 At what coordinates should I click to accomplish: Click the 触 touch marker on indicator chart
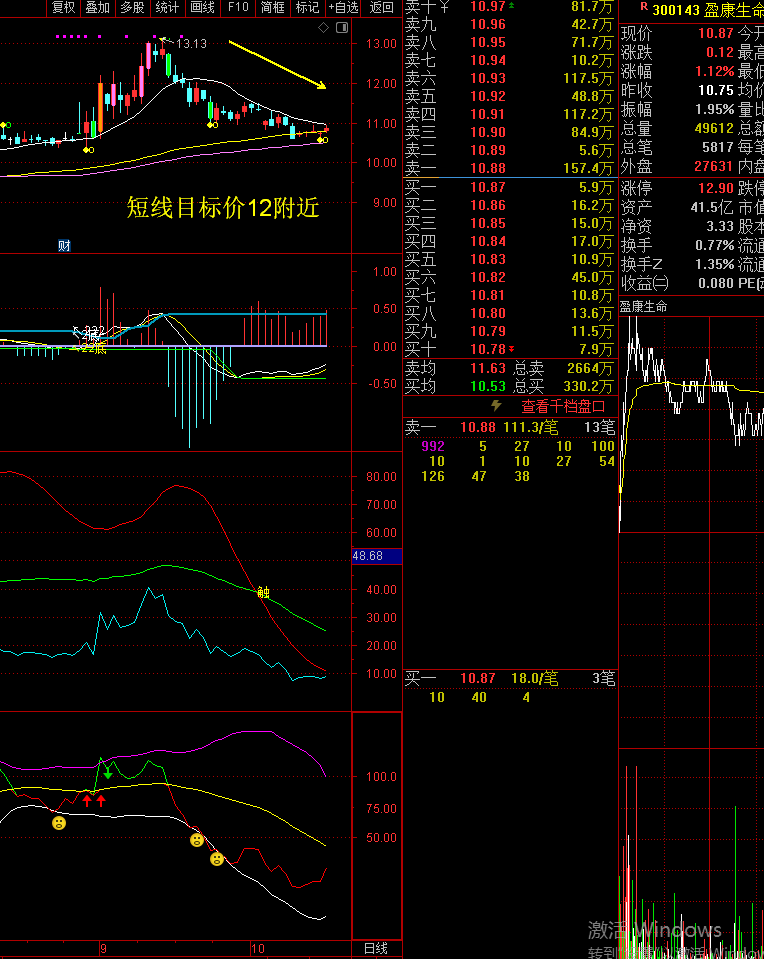(x=263, y=592)
